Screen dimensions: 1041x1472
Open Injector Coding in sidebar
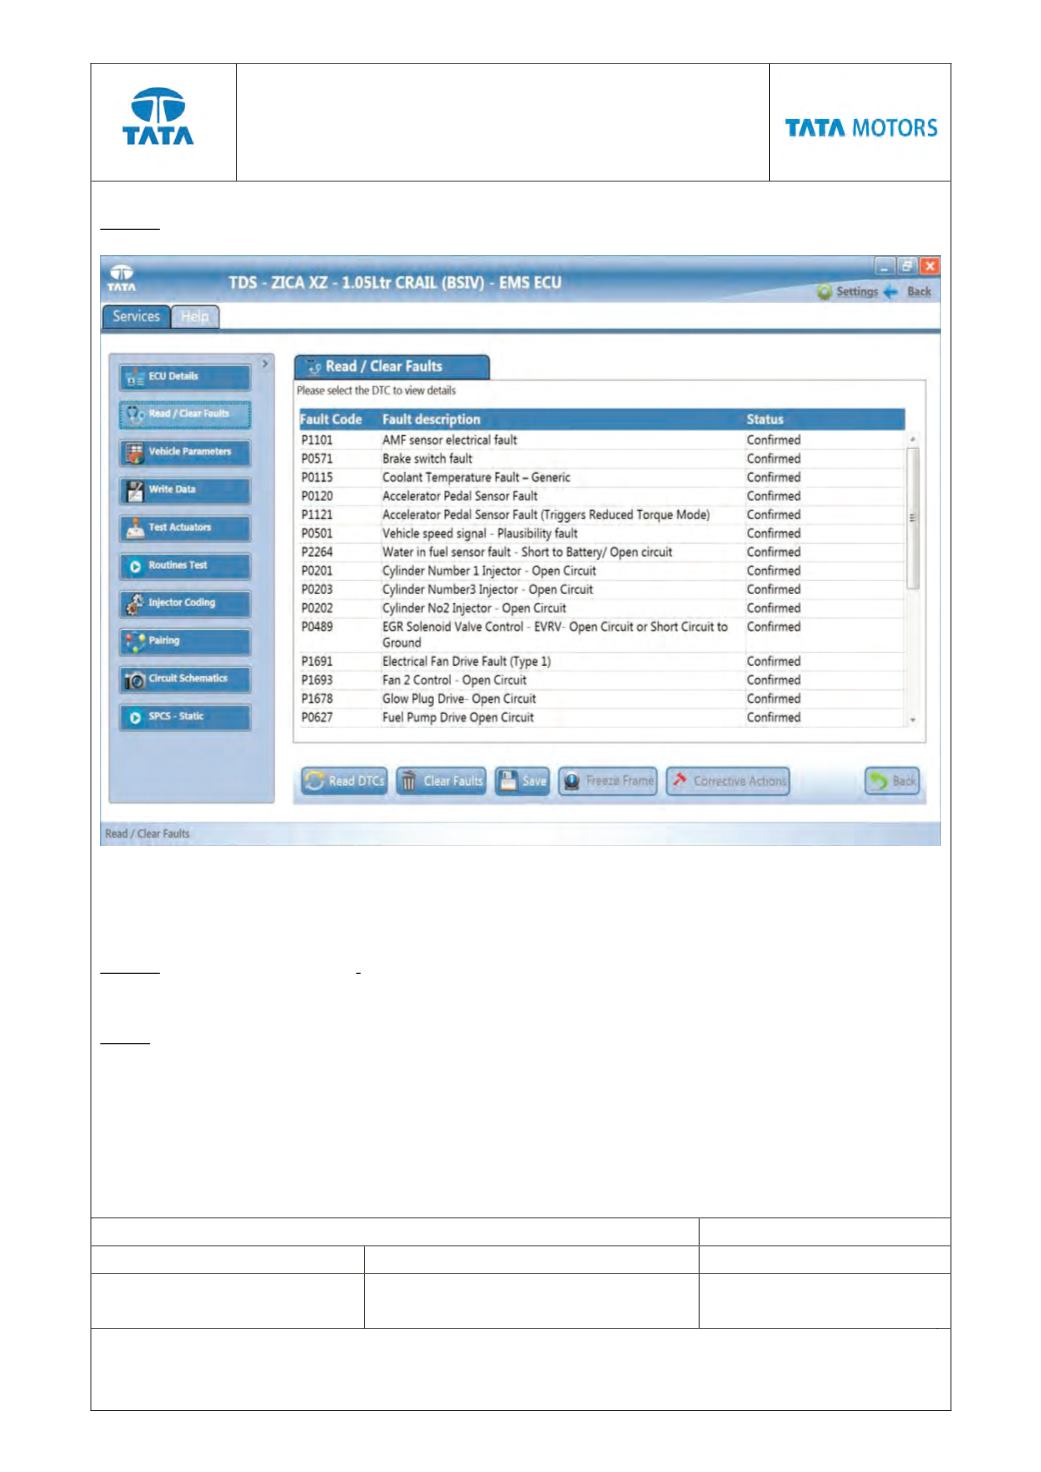tap(184, 603)
